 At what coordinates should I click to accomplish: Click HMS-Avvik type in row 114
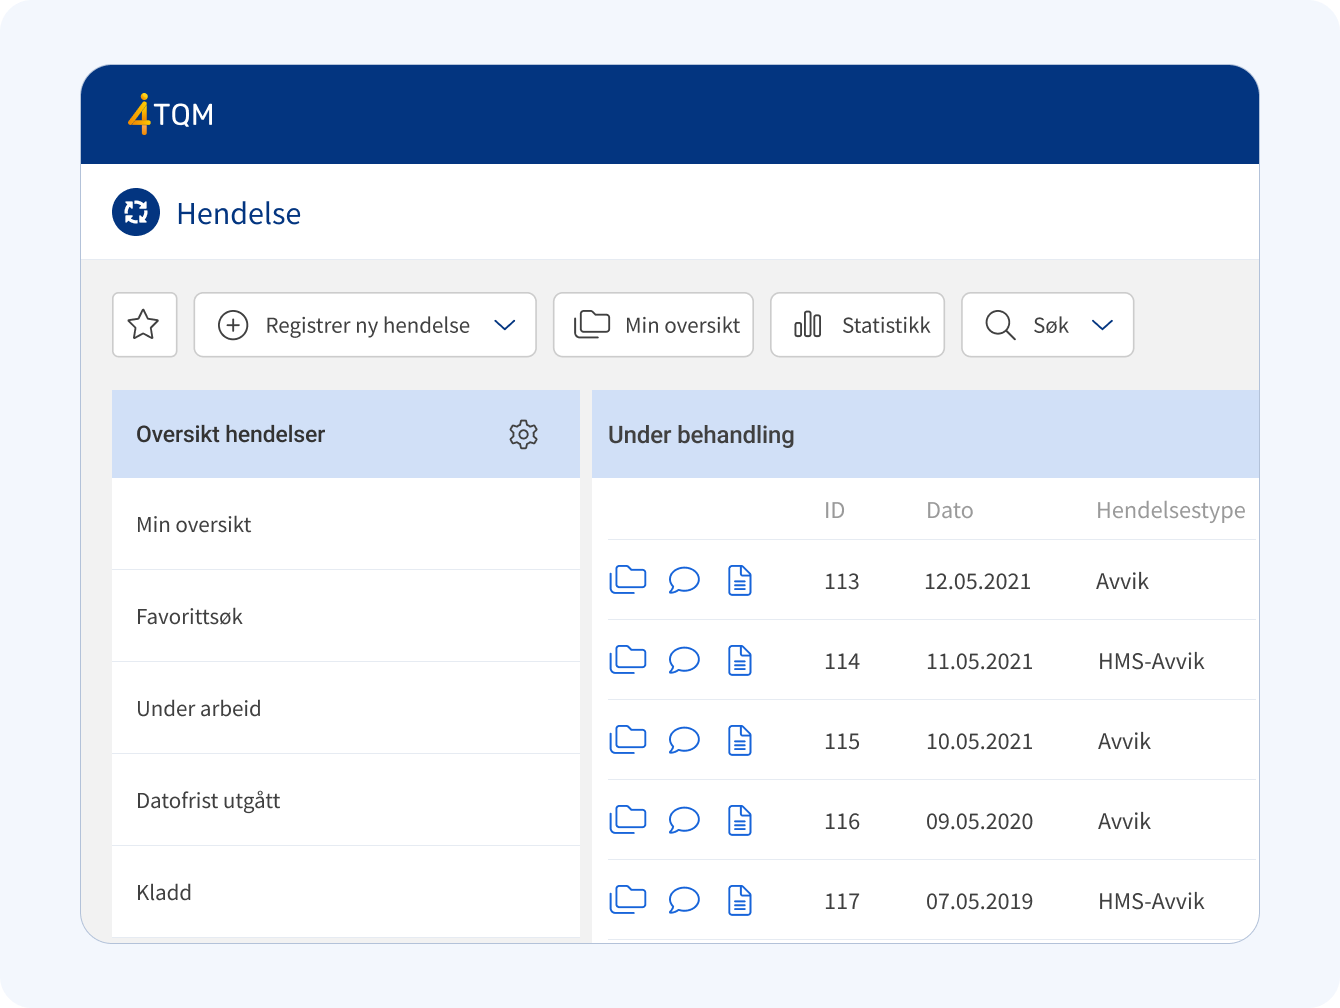(1151, 661)
